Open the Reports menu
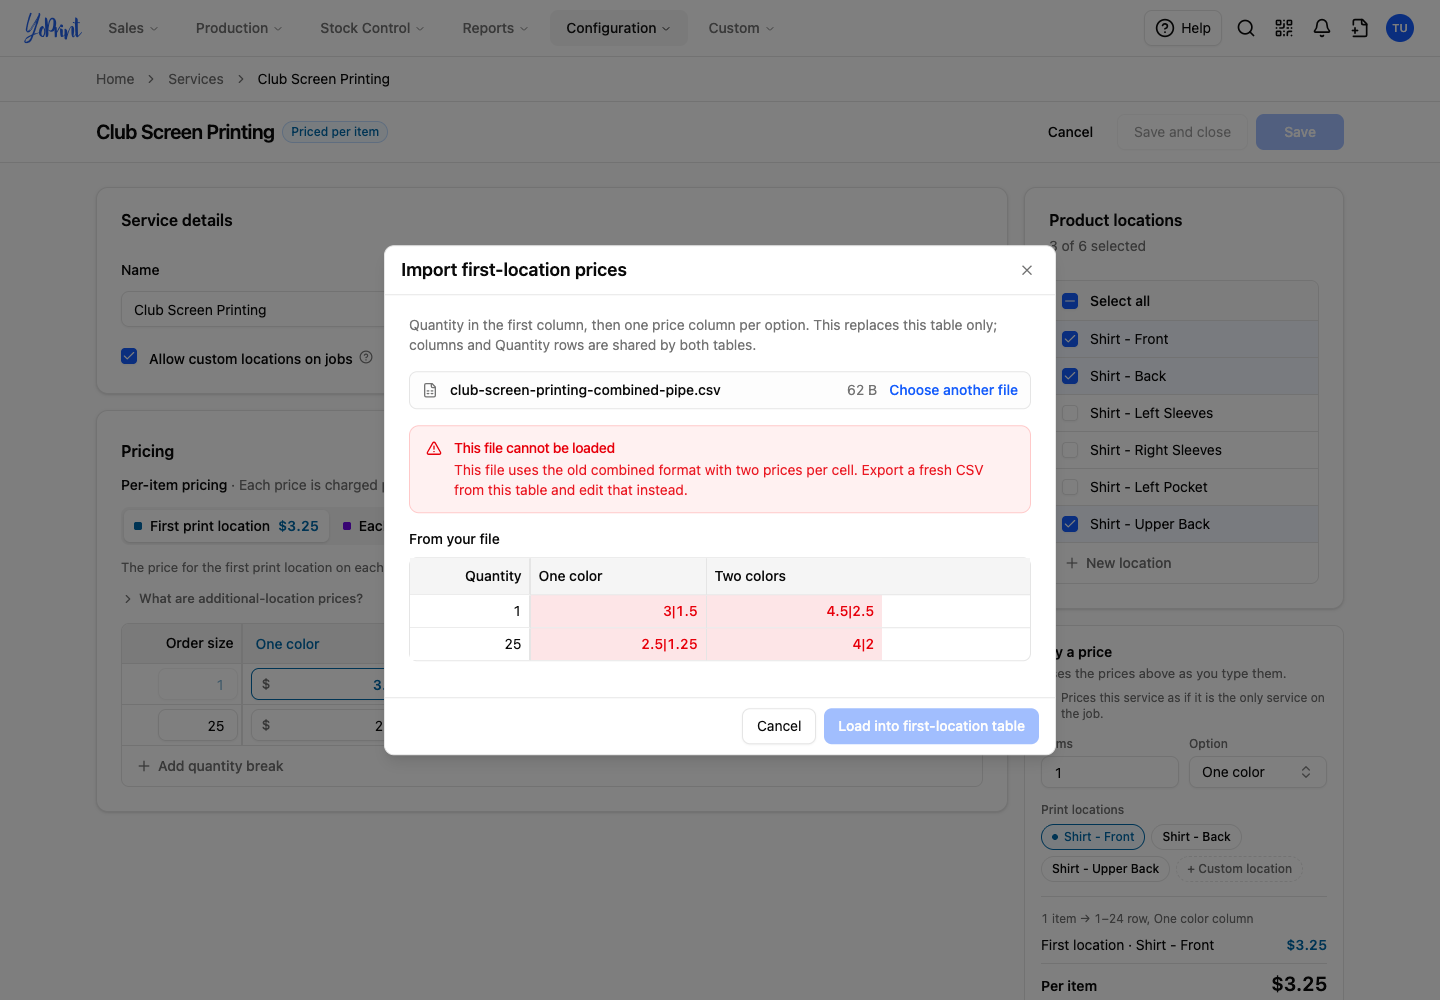The height and width of the screenshot is (1000, 1440). [495, 28]
